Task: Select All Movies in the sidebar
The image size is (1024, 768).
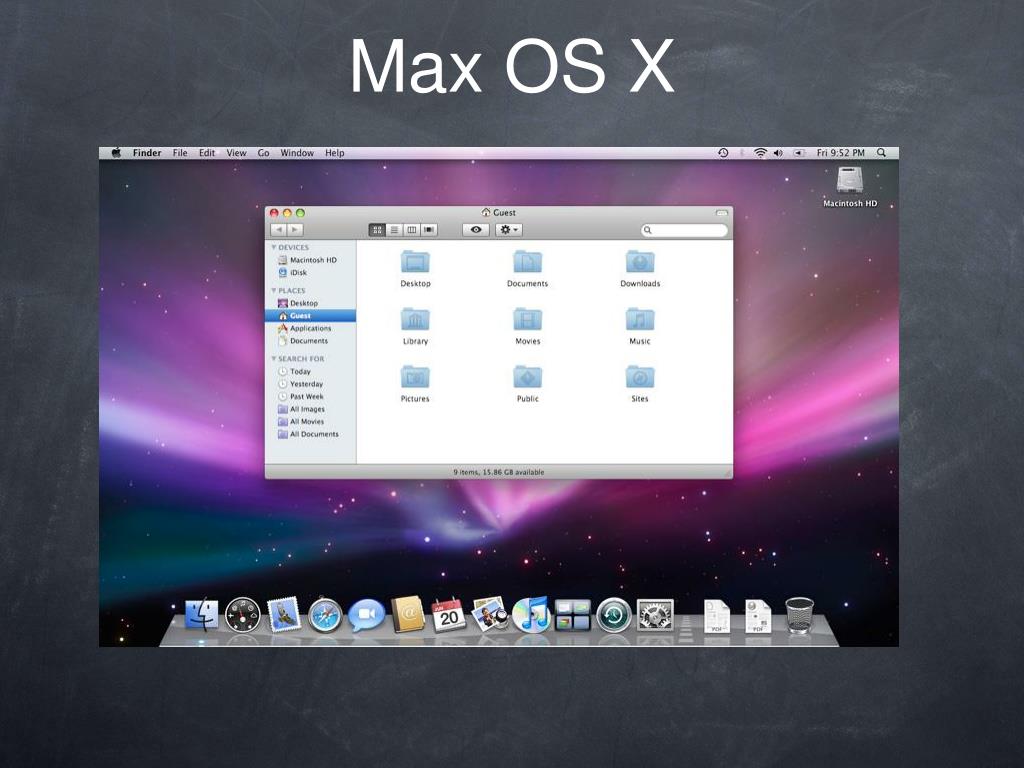Action: [310, 421]
